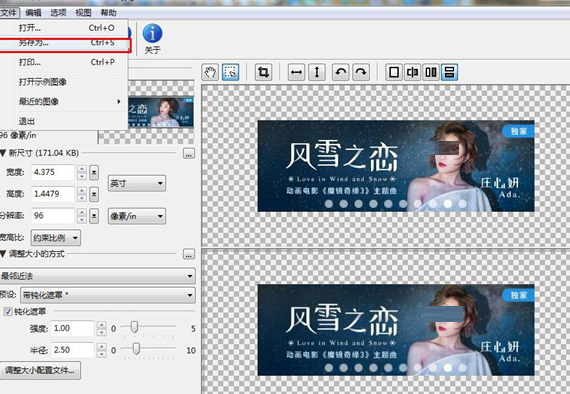Image resolution: width=570 pixels, height=394 pixels.
Task: Click the 高度 height input field
Action: [53, 194]
